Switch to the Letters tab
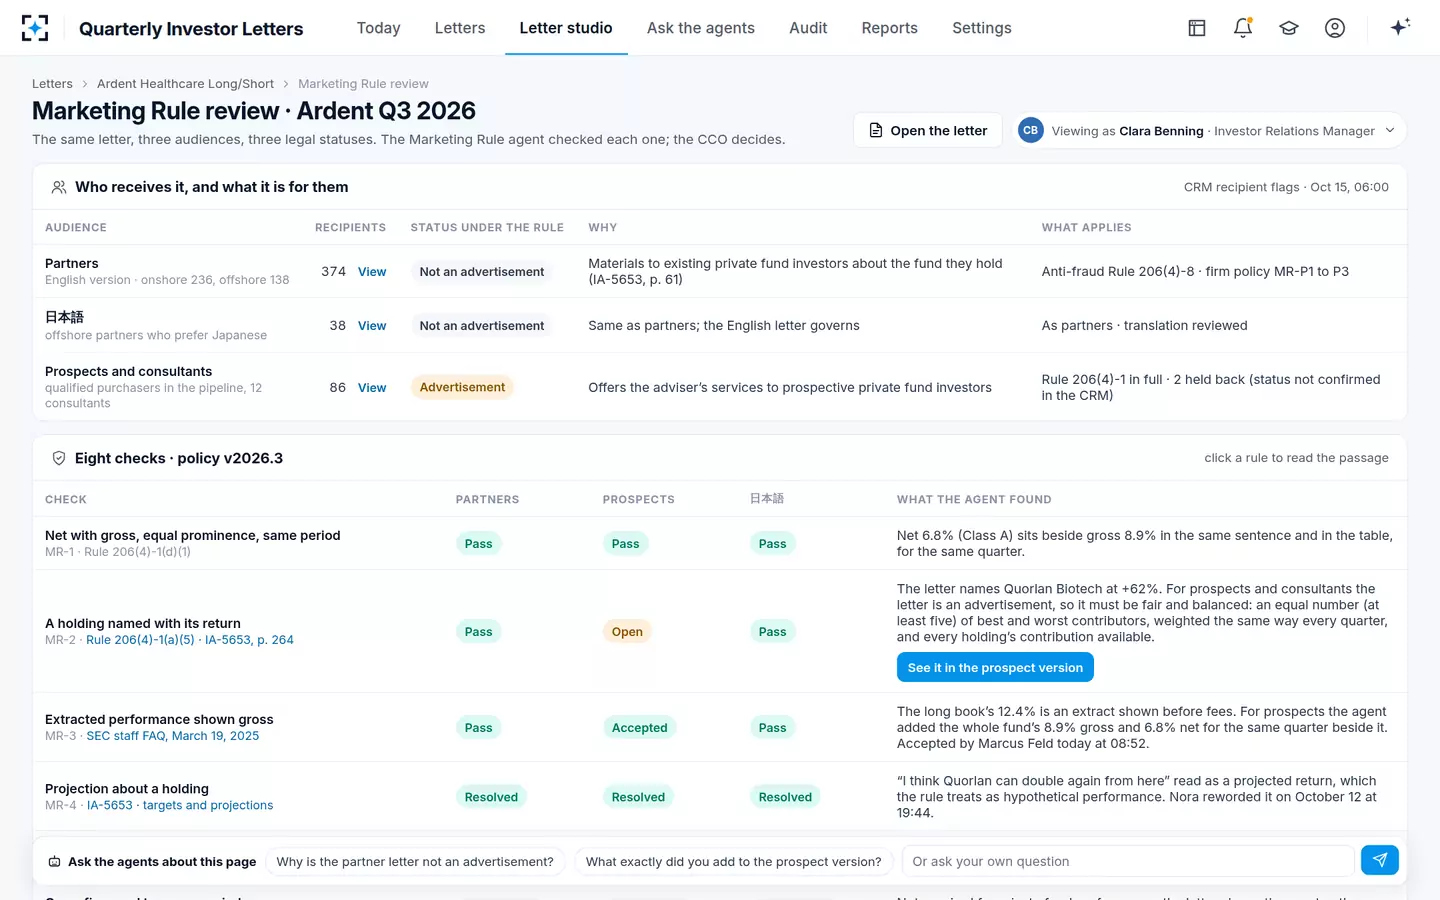 [x=460, y=28]
